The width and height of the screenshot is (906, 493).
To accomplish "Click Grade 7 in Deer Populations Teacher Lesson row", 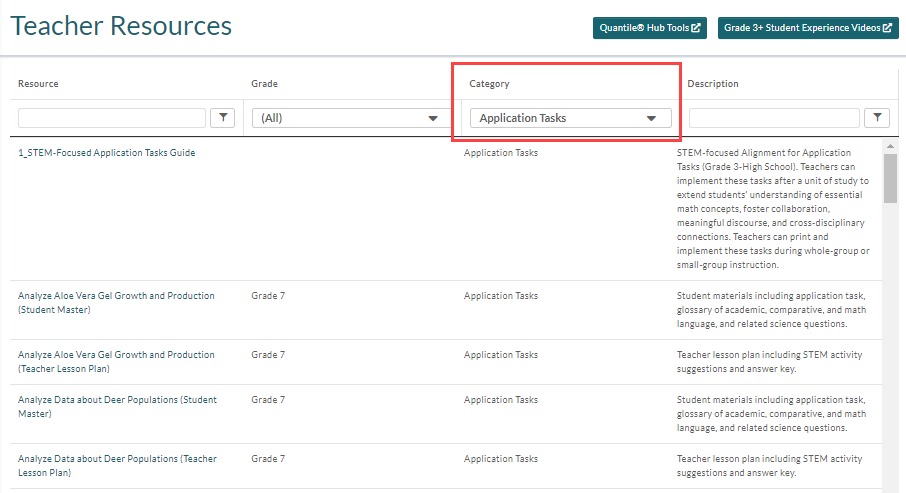I will pos(268,458).
